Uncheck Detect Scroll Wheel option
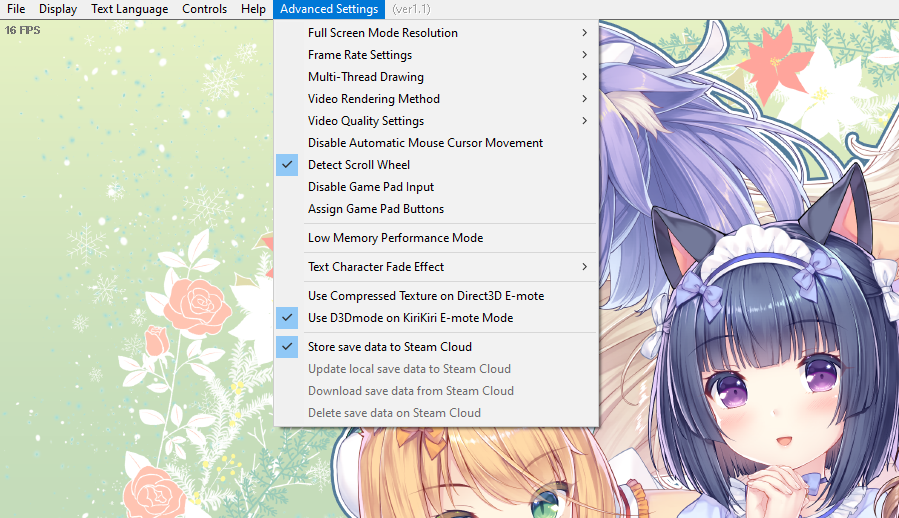Viewport: 899px width, 518px height. tap(359, 165)
